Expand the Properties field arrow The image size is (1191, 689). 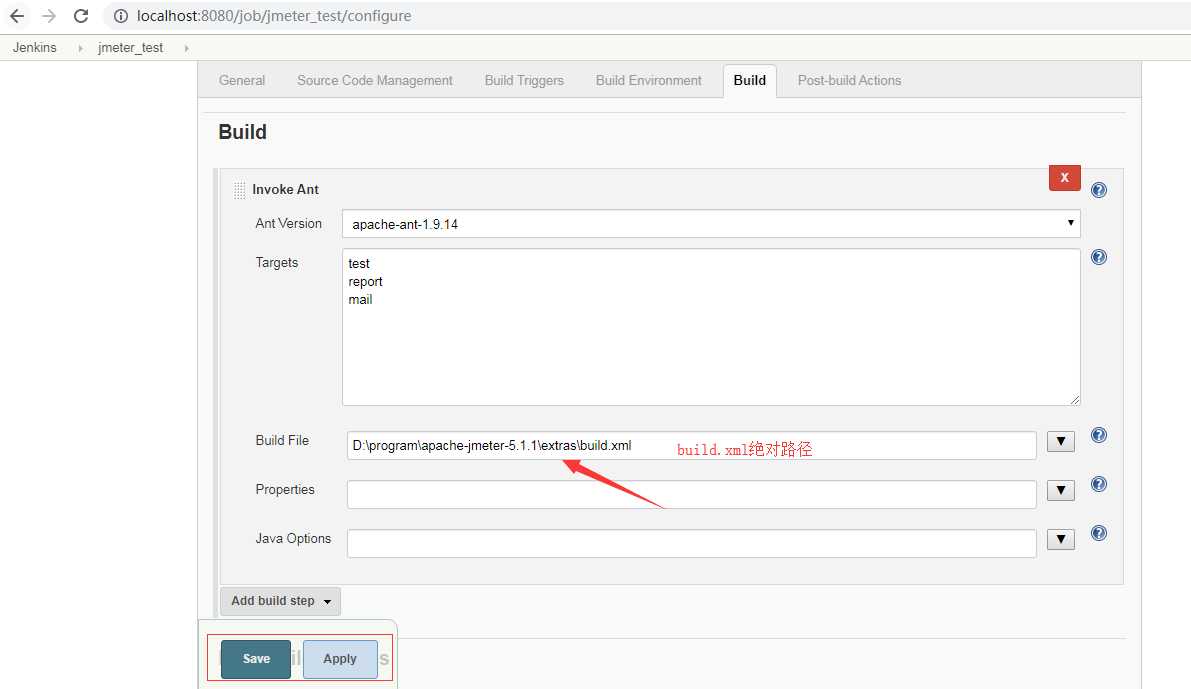coord(1060,491)
